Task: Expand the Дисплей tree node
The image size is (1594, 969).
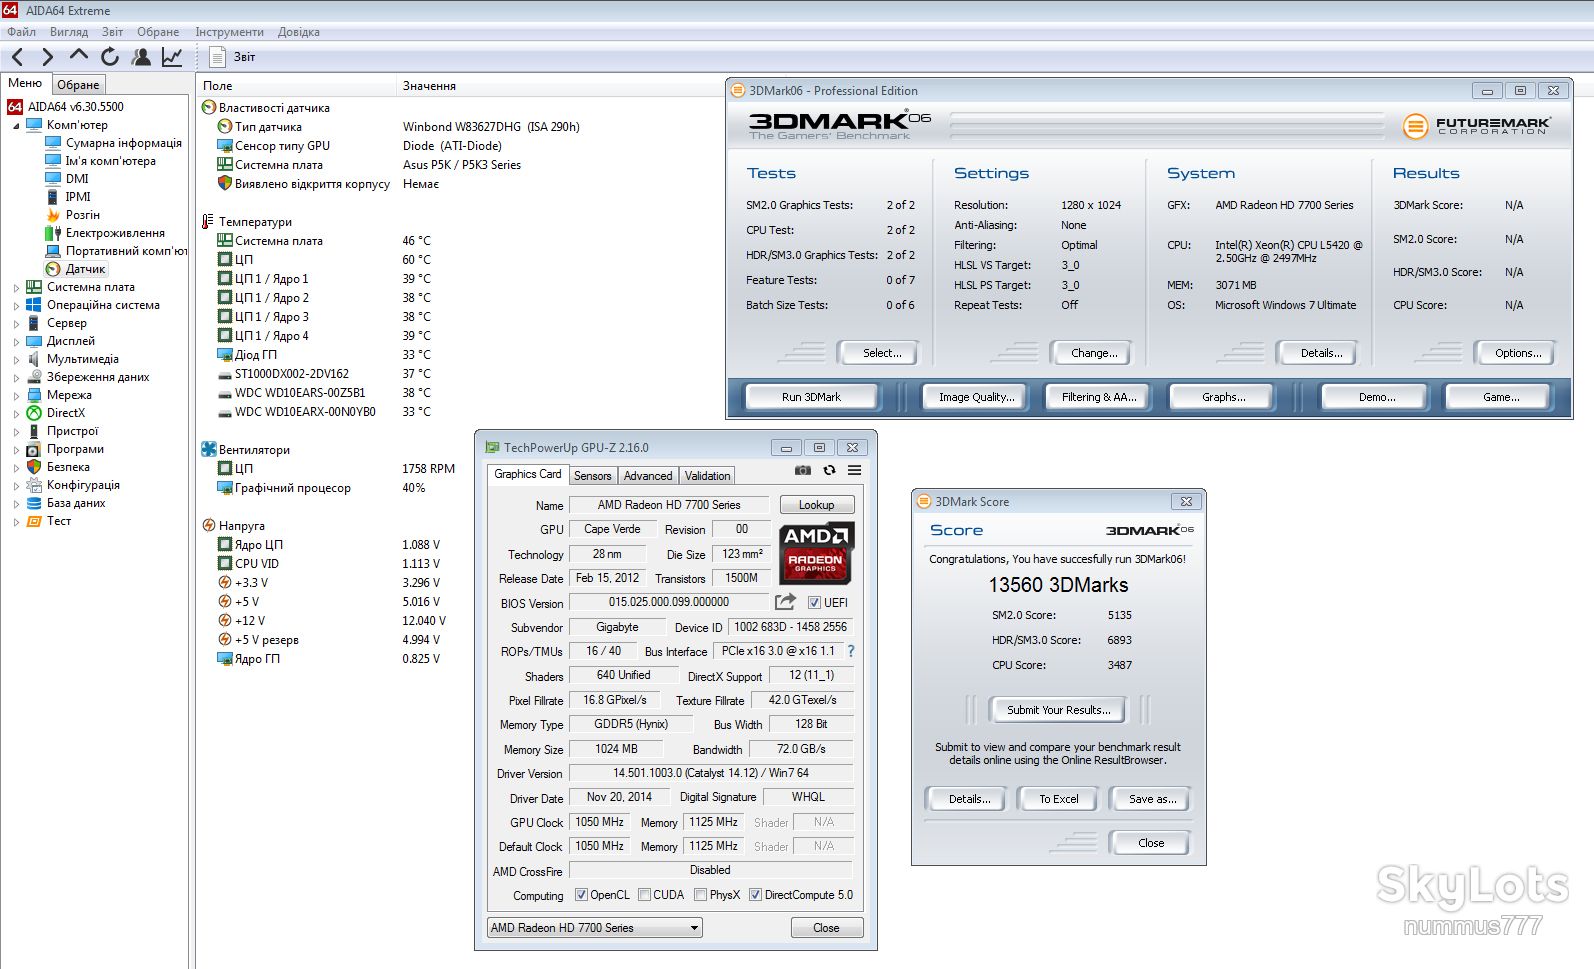Action: tap(16, 342)
